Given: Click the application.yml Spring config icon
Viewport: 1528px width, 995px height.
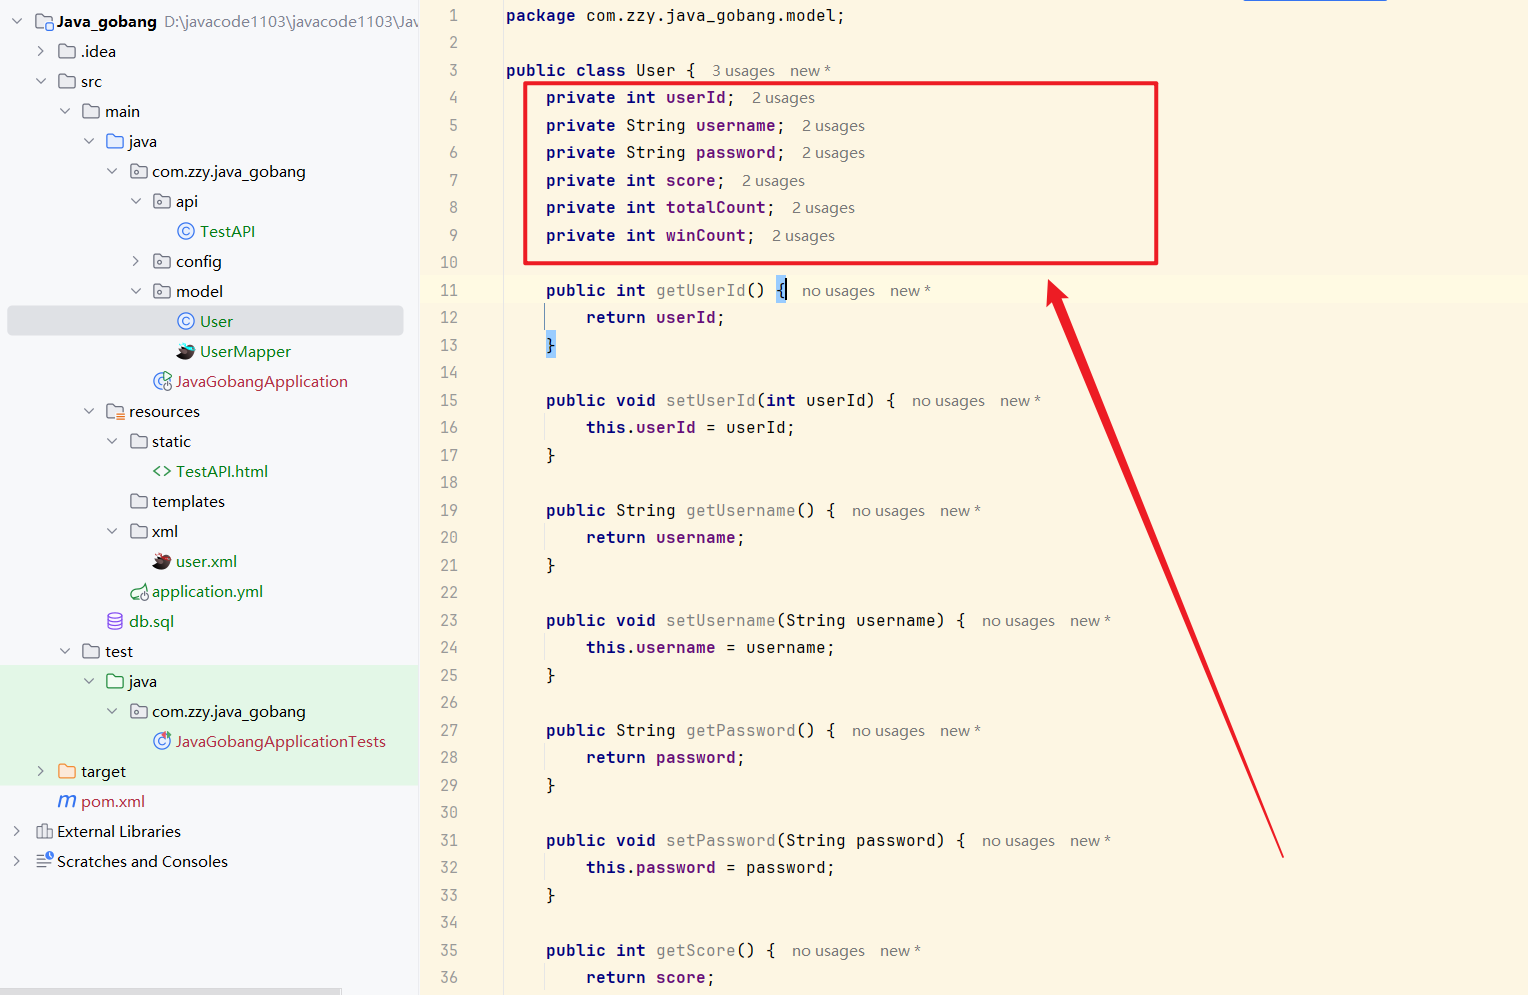Looking at the screenshot, I should pyautogui.click(x=139, y=592).
